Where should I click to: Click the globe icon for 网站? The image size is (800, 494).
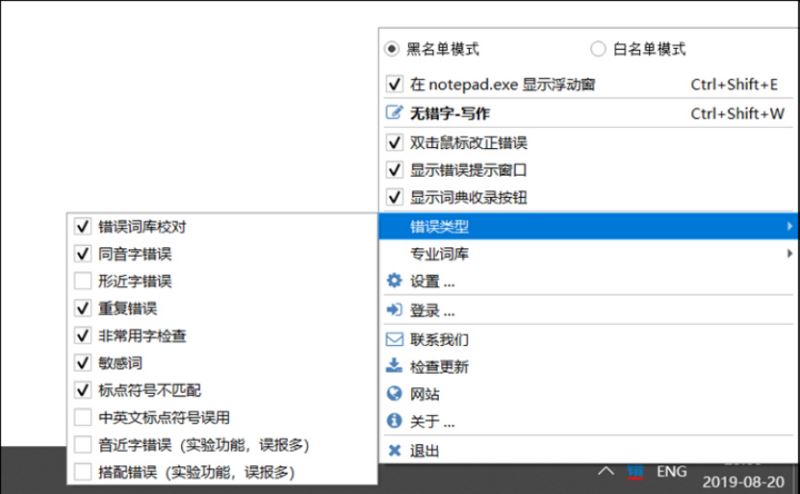click(x=394, y=393)
